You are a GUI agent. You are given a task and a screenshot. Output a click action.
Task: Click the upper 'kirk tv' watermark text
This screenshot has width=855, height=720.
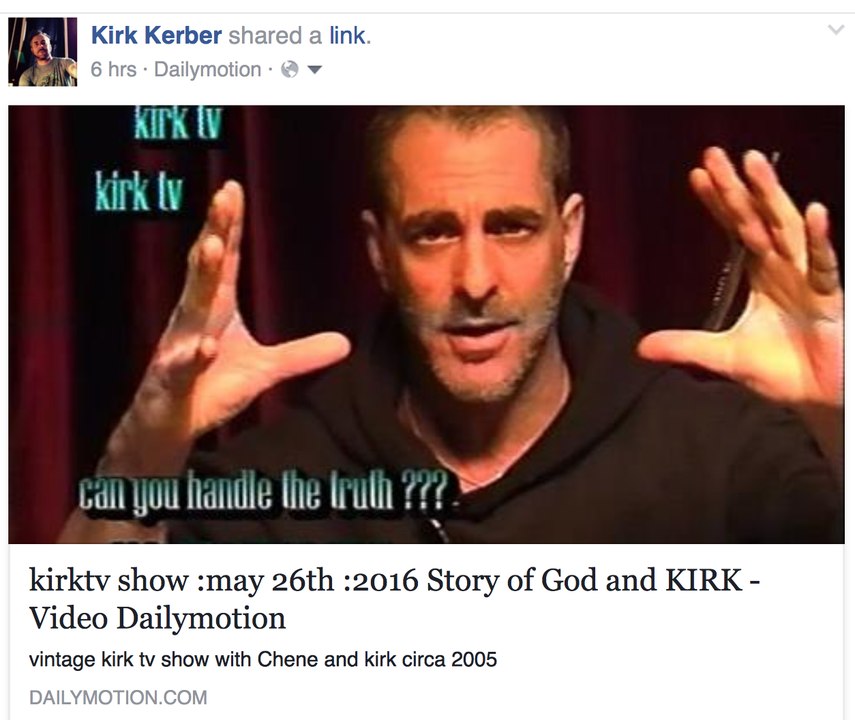[178, 122]
